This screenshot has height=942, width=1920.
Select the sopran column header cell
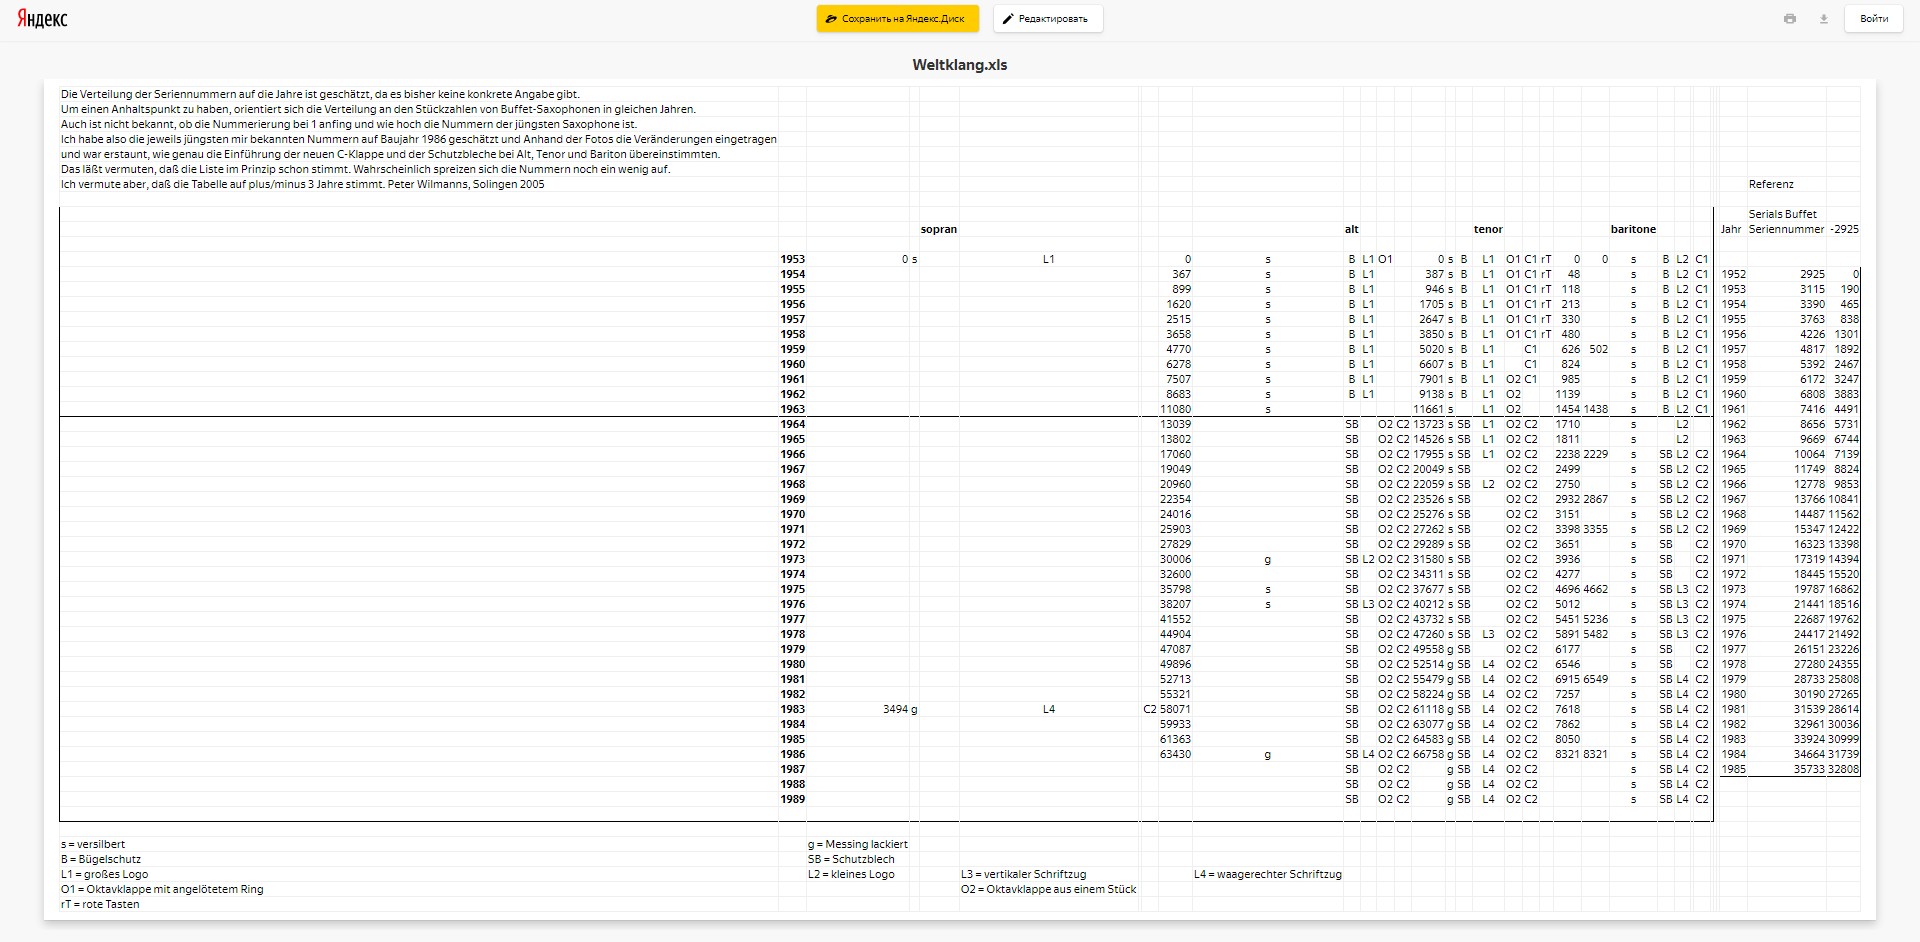pyautogui.click(x=938, y=229)
